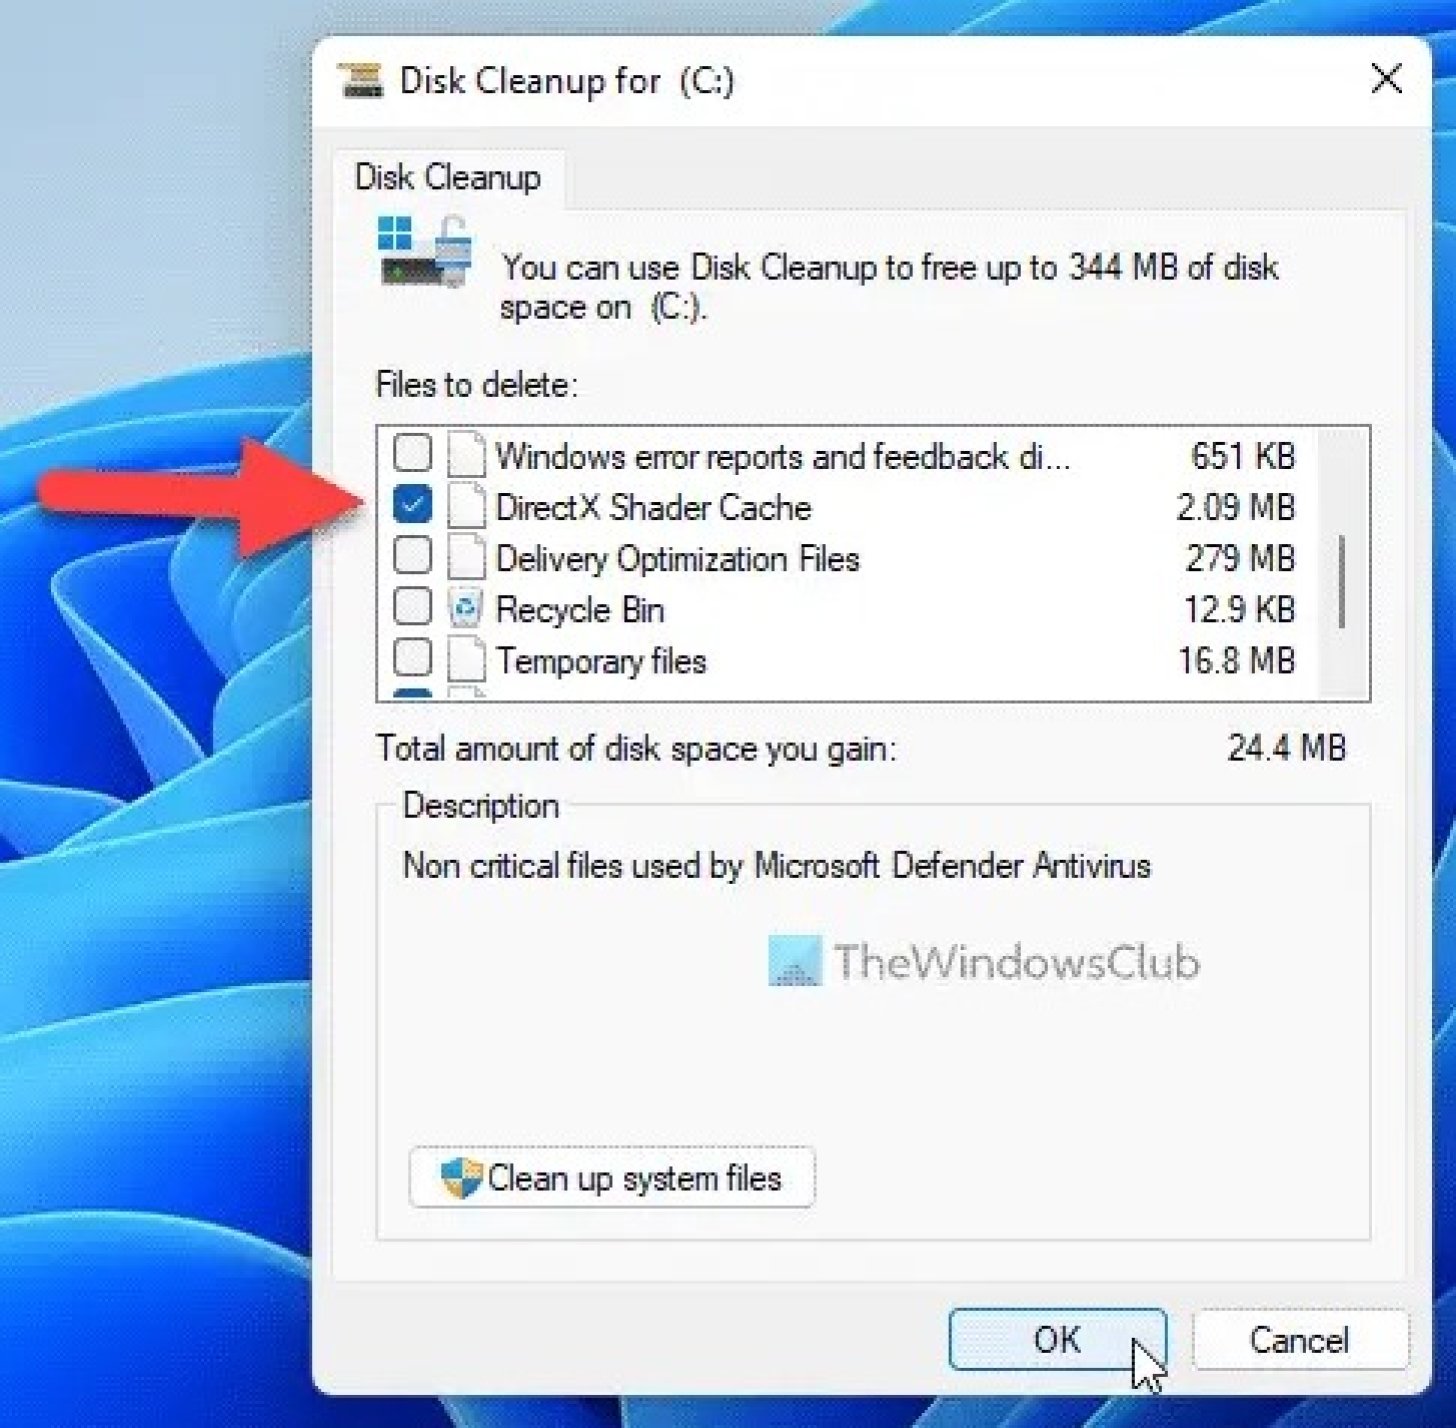
Task: Select the 'Delivery Optimization Files' row label
Action: 678,558
